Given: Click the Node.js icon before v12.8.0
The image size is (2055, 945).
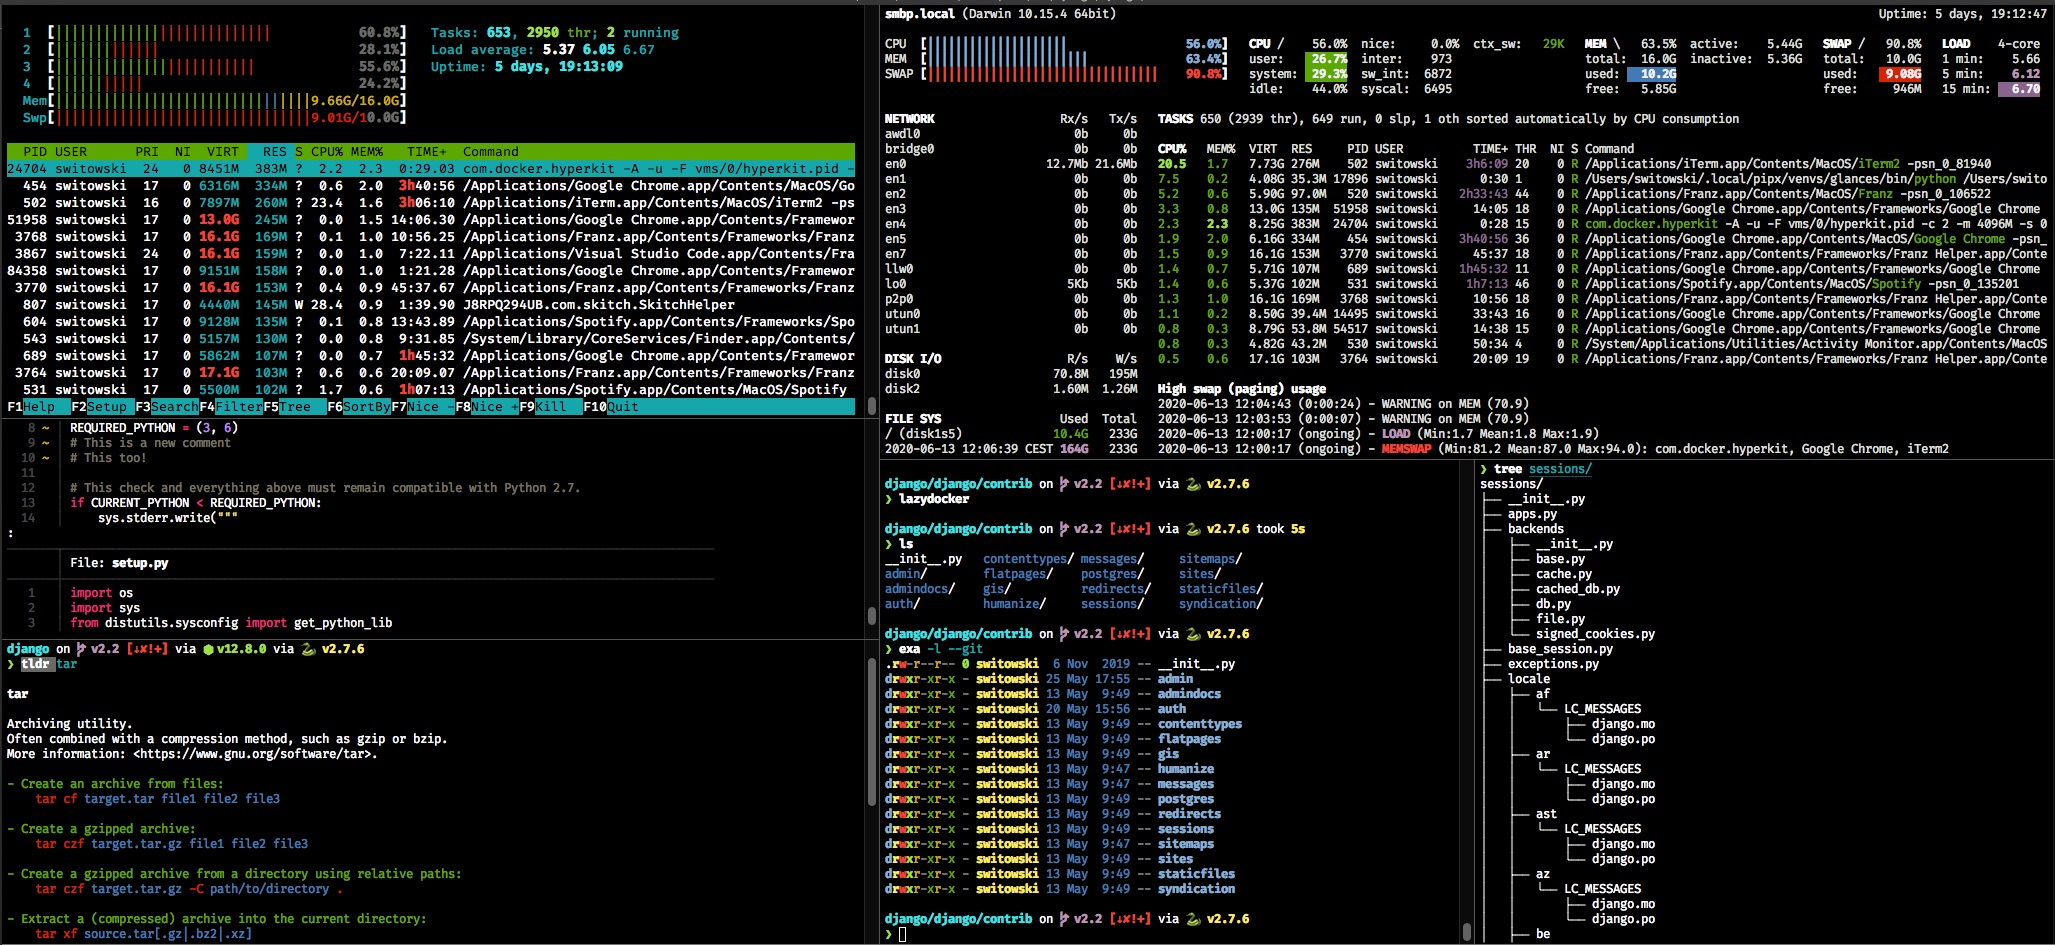Looking at the screenshot, I should 210,648.
